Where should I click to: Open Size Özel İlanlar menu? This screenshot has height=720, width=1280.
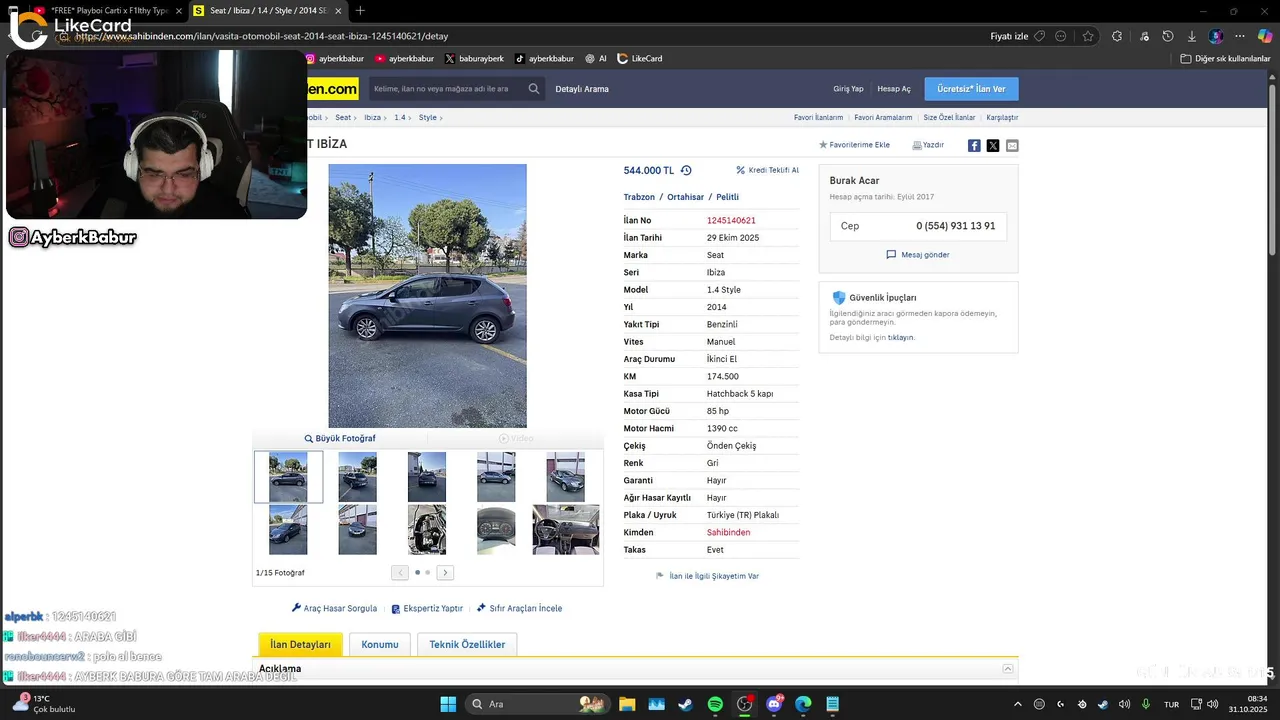[949, 118]
